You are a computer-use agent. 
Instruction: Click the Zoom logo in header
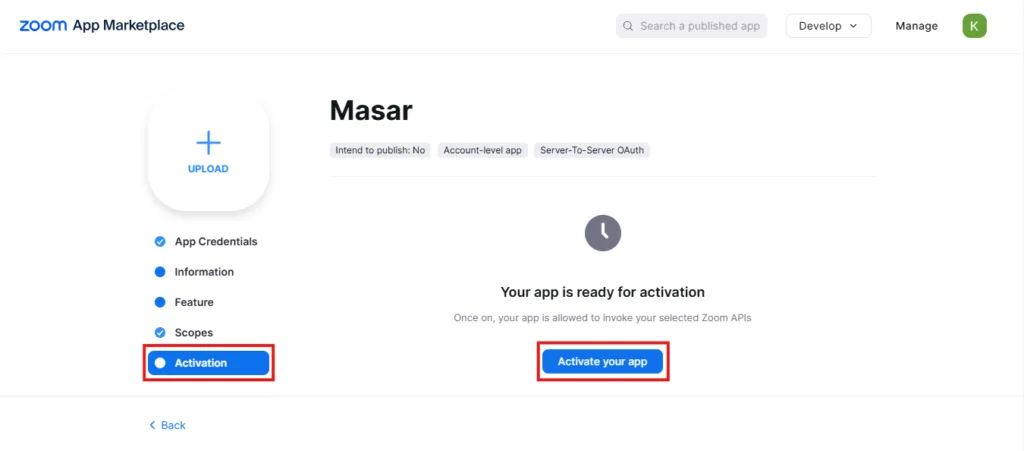point(43,26)
